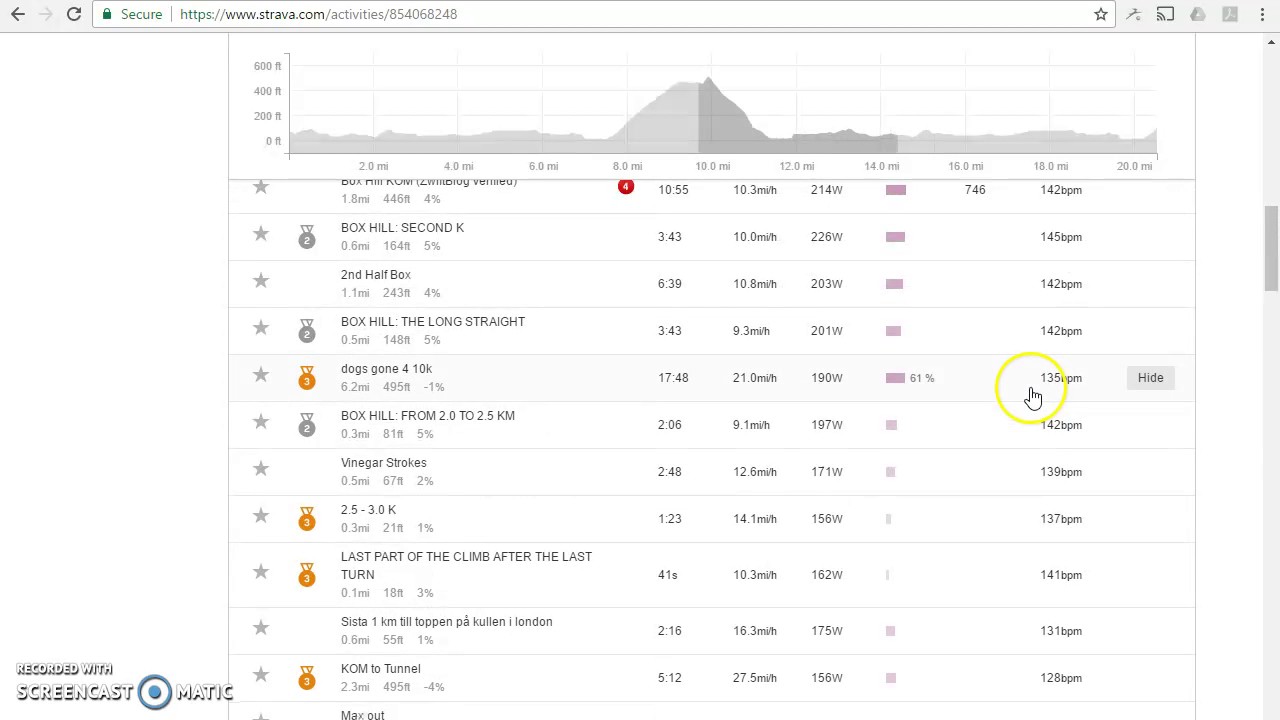Star the BOX HILL: SECOND K segment

[261, 234]
